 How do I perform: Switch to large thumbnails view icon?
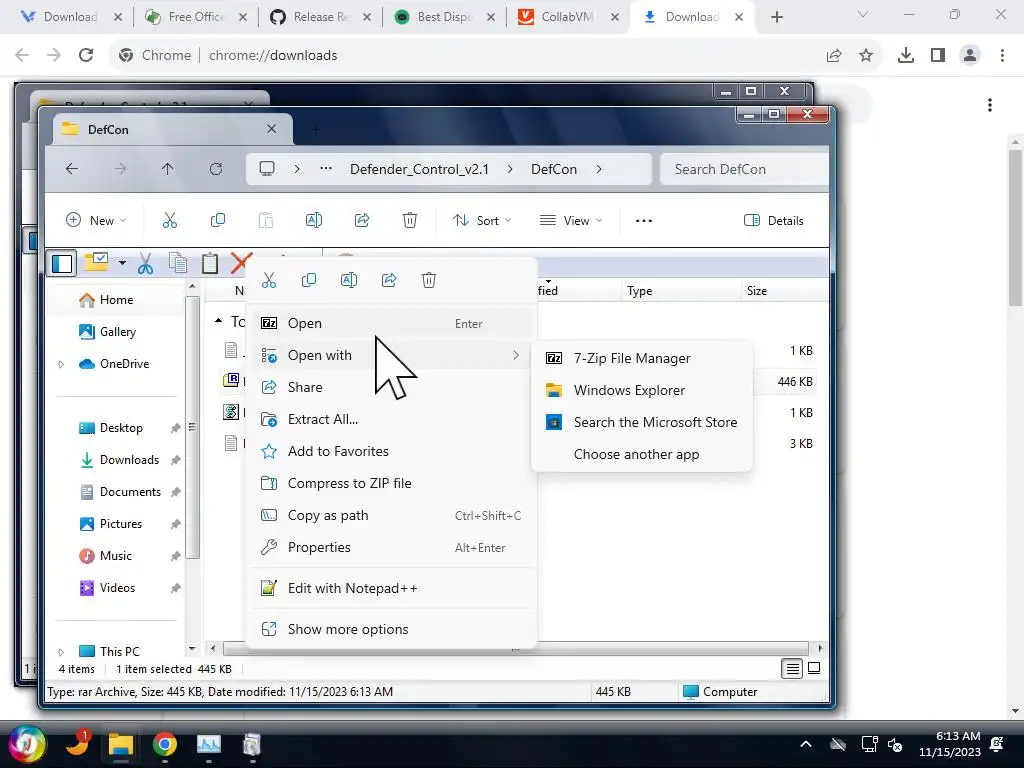point(814,668)
